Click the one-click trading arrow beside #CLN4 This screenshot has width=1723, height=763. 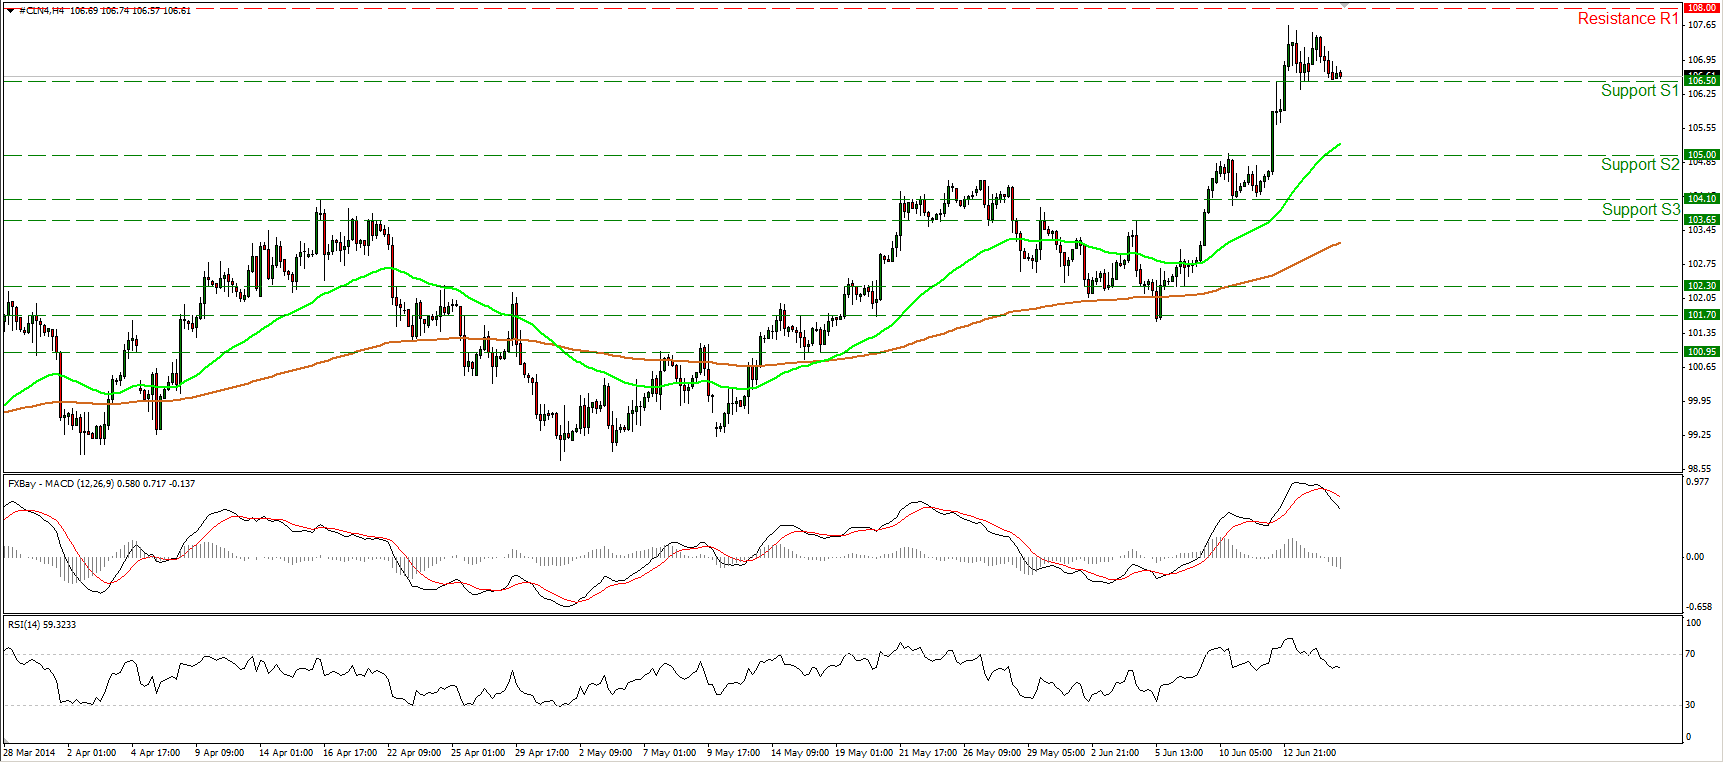point(10,10)
